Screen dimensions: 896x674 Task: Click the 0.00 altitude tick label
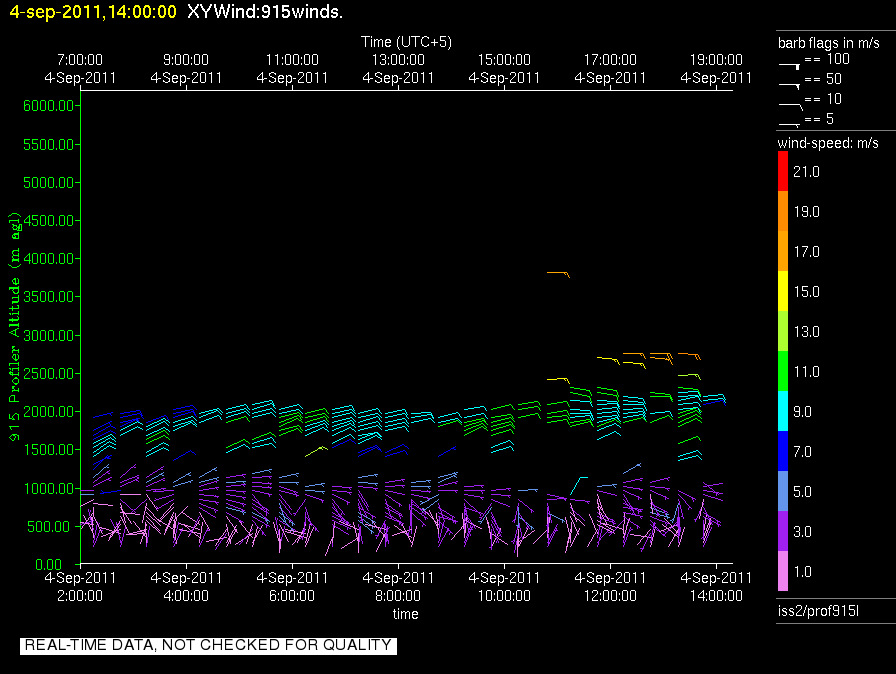click(48, 565)
